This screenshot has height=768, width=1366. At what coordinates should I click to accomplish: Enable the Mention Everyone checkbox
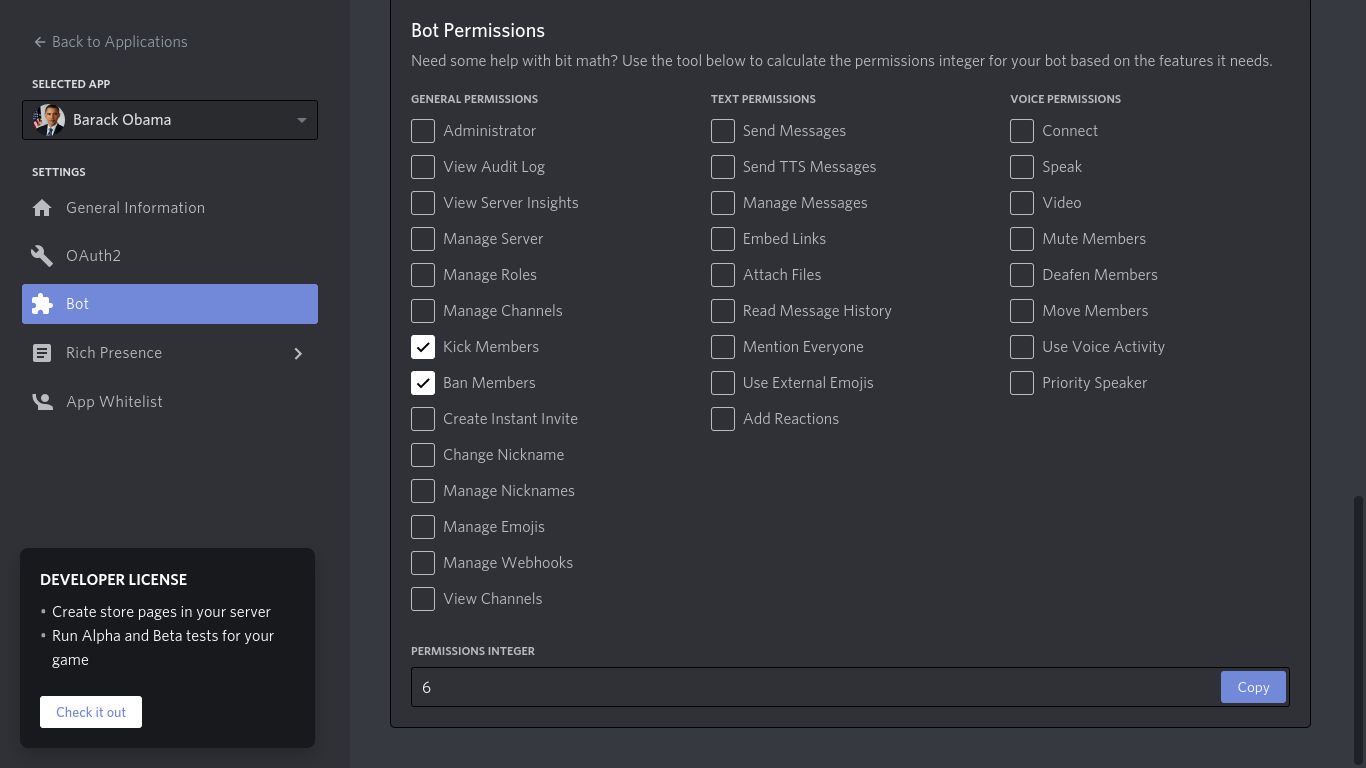[723, 347]
